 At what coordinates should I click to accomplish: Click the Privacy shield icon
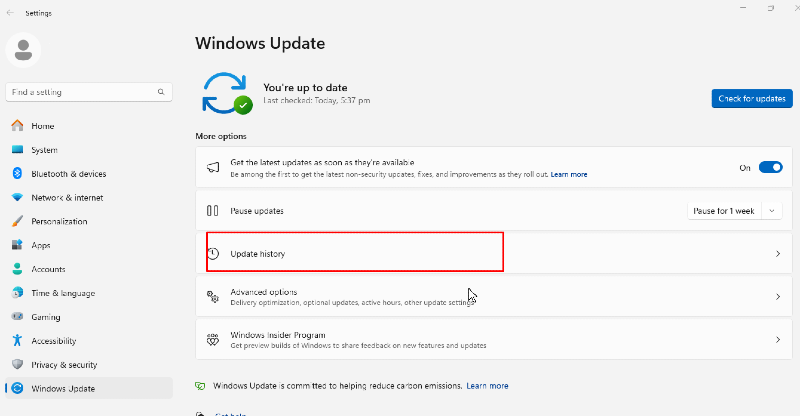[17, 364]
